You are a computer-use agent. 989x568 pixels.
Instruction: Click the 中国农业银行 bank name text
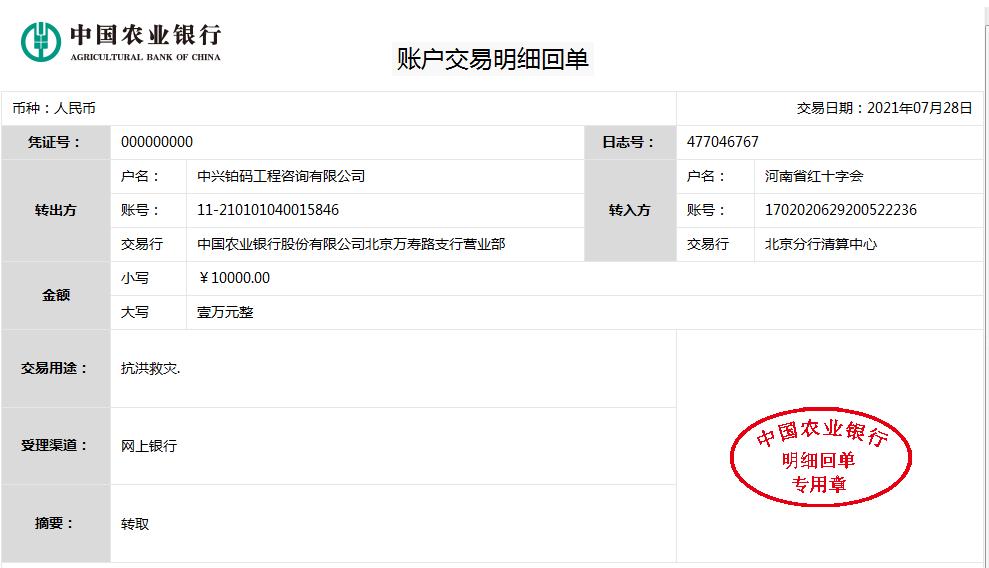coord(146,35)
